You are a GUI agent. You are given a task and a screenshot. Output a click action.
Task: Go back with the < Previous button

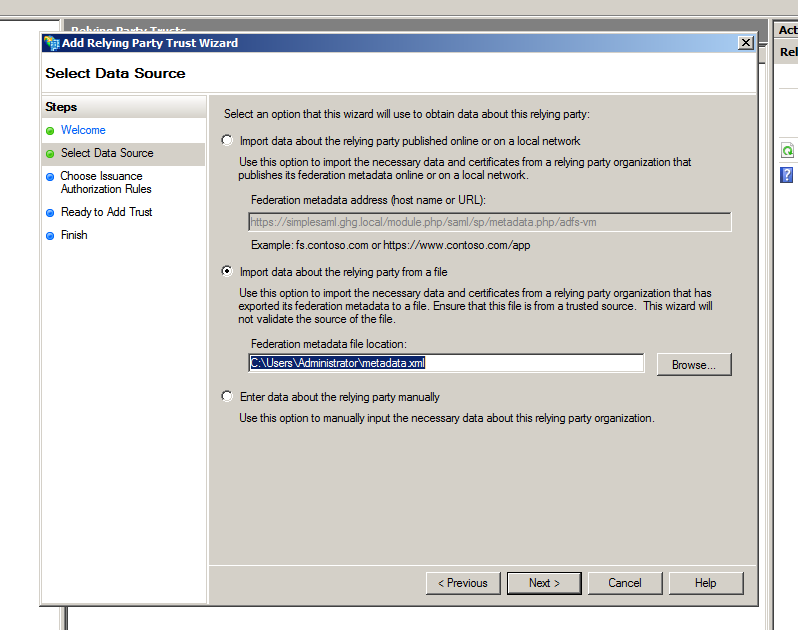[463, 583]
